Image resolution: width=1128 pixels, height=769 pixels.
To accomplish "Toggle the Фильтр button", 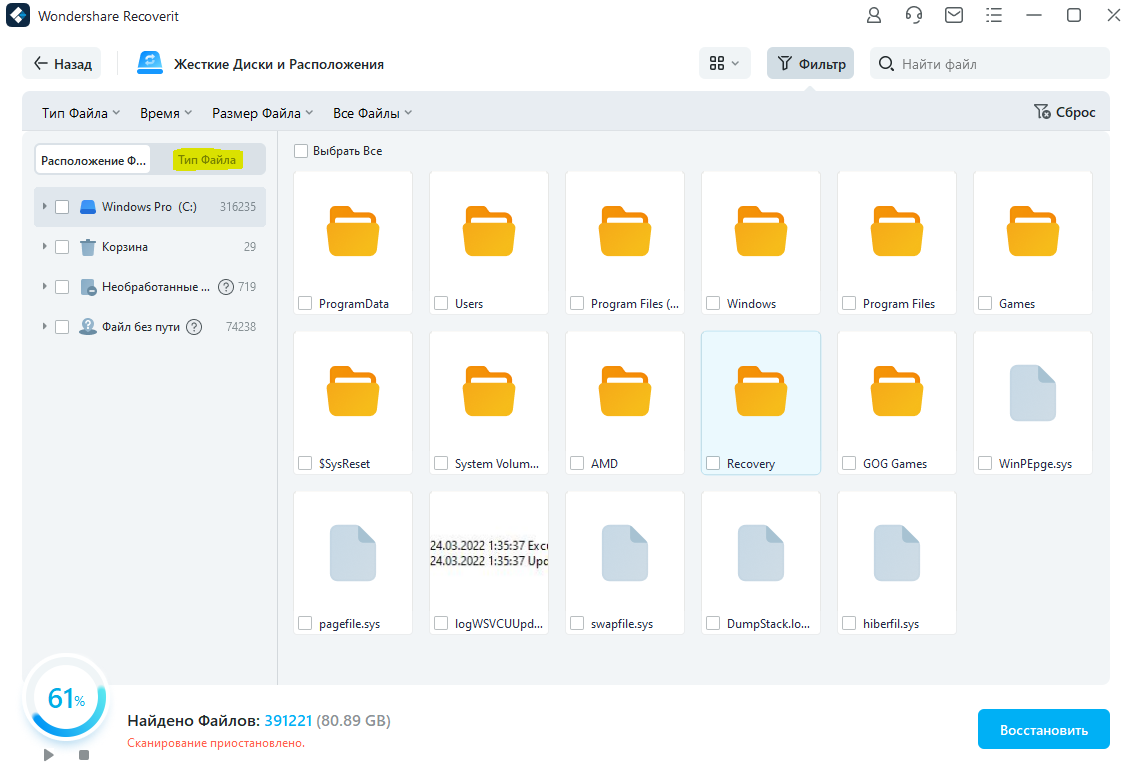I will coord(810,63).
